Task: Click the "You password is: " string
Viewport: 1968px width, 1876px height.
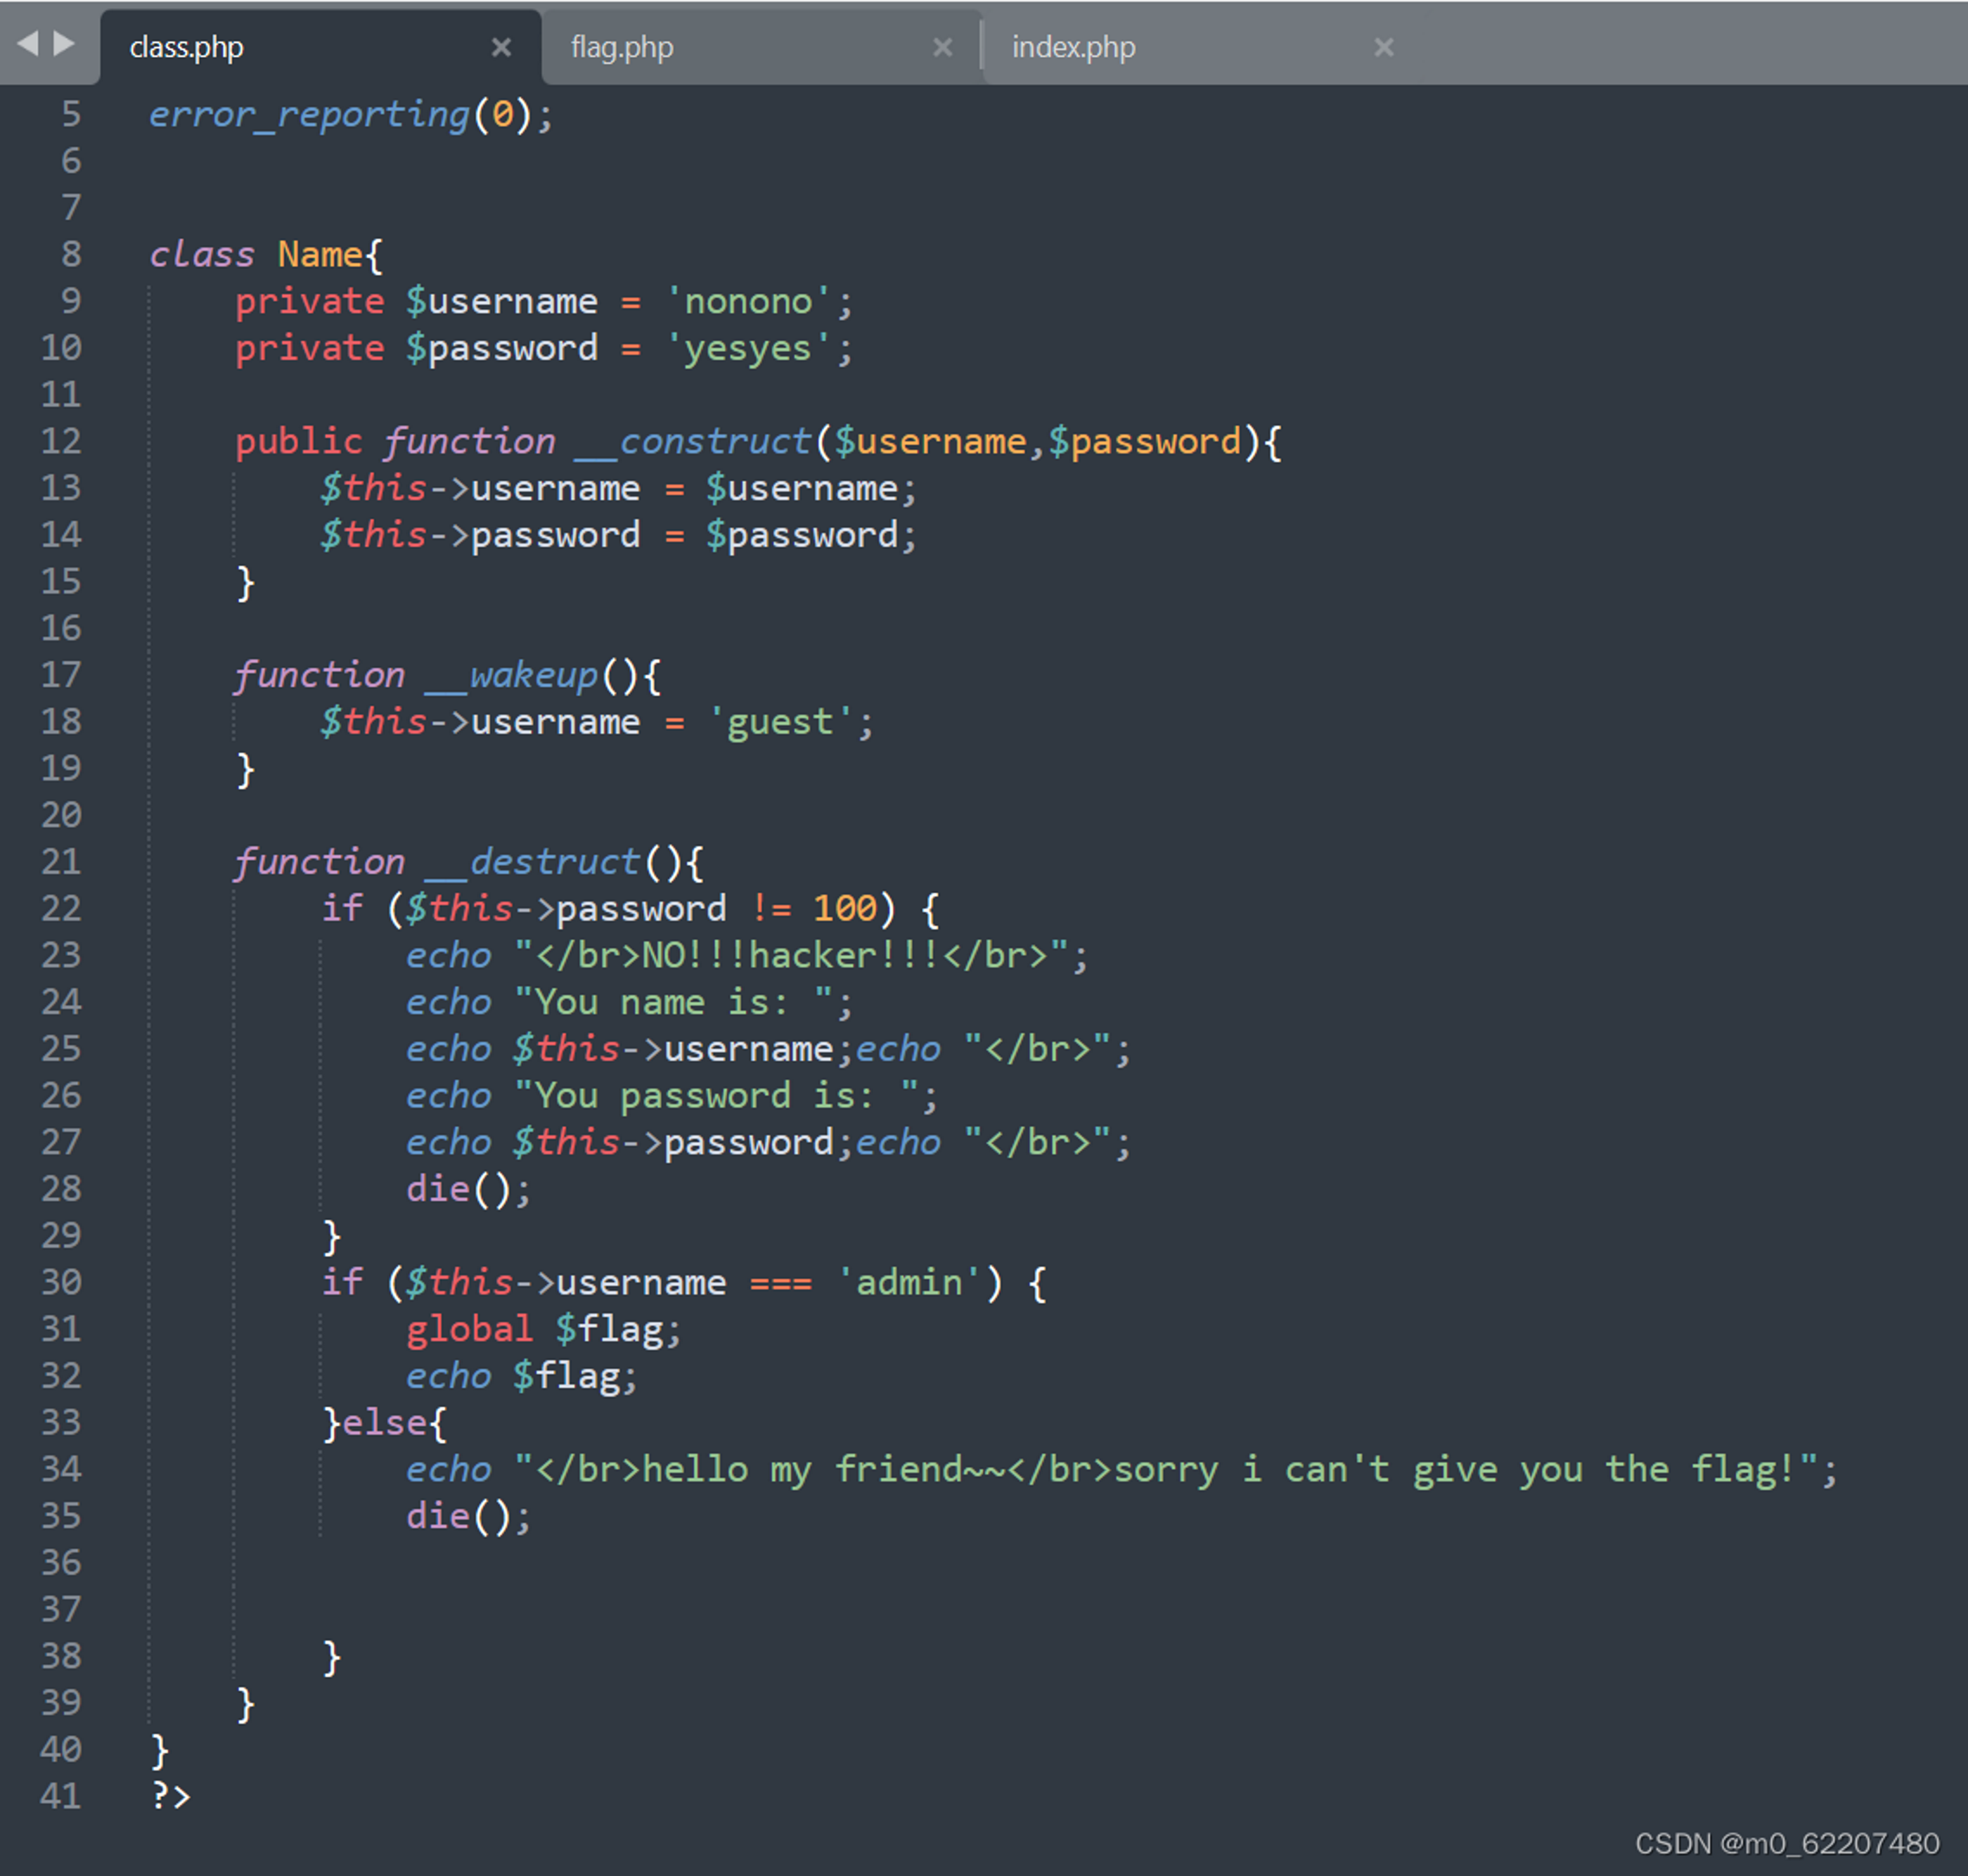Action: pos(716,1097)
